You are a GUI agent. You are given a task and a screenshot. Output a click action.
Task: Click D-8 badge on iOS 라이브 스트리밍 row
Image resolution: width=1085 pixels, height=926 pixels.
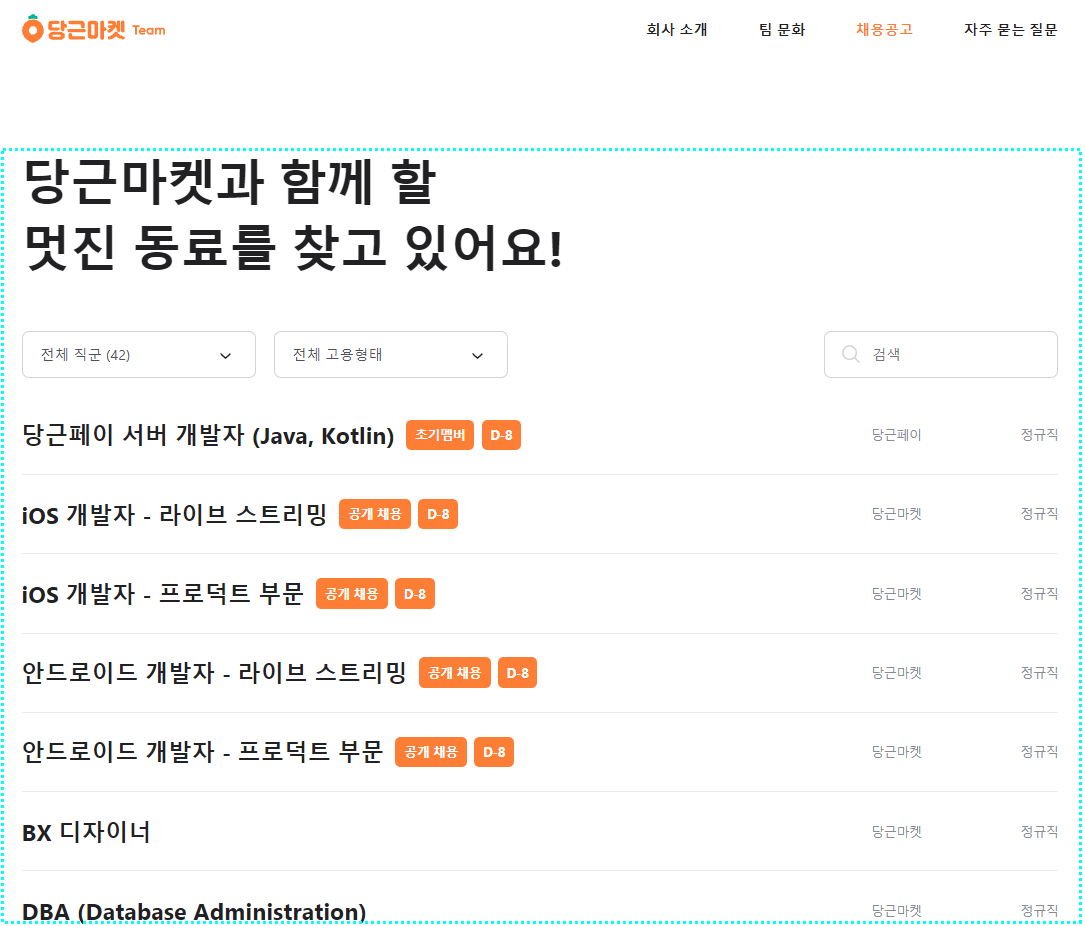(438, 514)
